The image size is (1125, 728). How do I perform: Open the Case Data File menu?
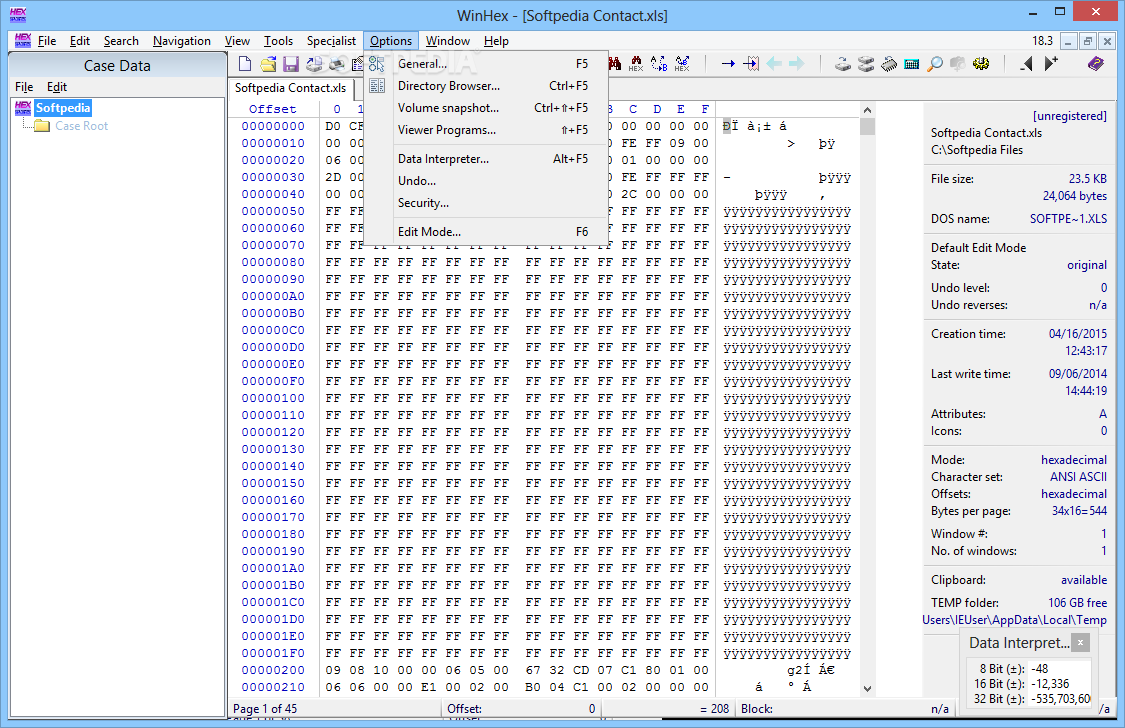coord(24,87)
